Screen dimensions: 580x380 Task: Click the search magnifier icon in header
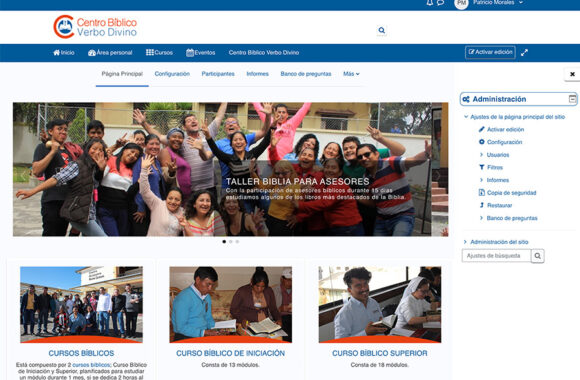click(x=382, y=30)
